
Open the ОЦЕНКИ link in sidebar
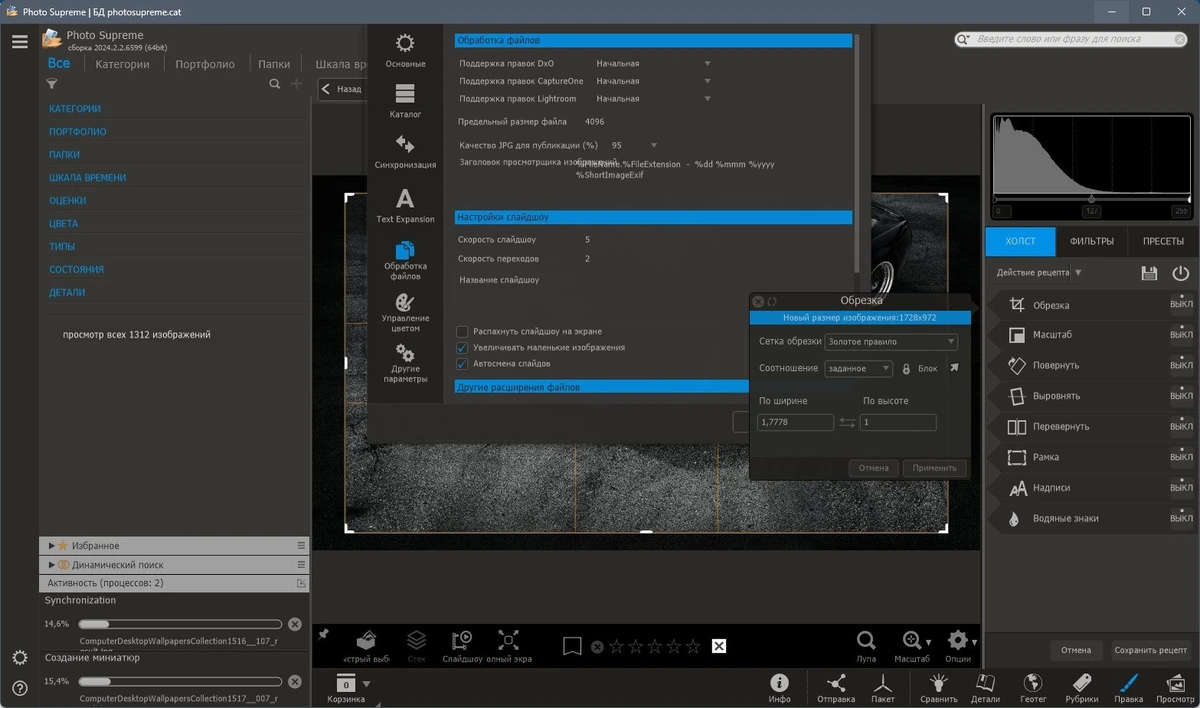click(67, 200)
